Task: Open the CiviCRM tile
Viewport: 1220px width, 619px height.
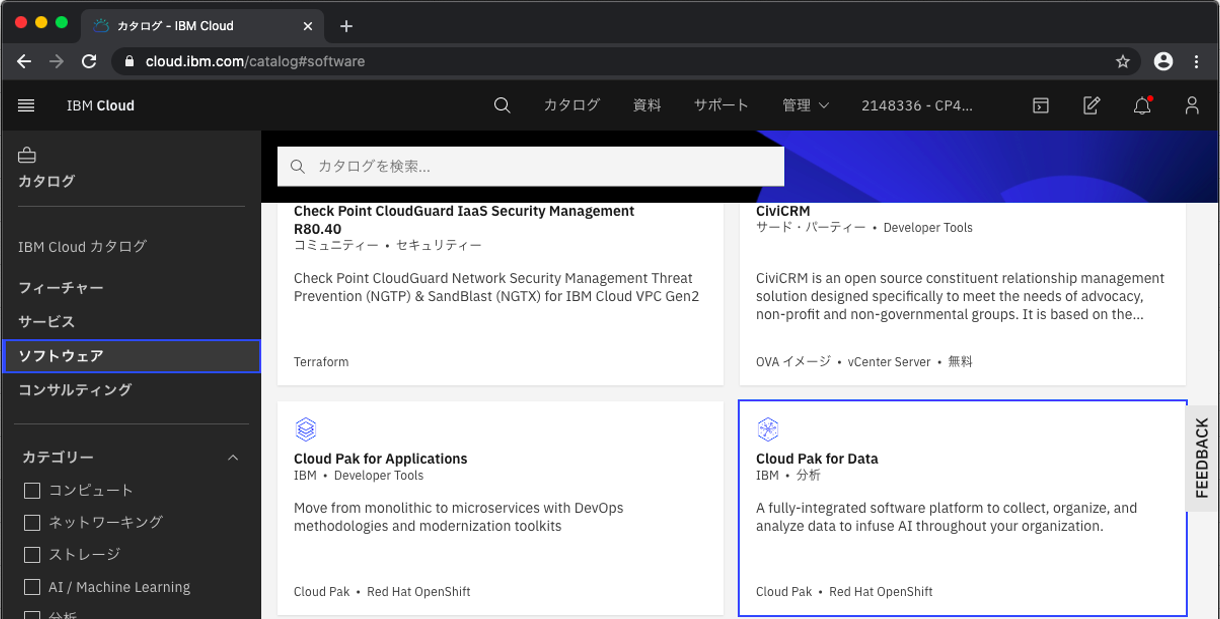Action: (963, 292)
